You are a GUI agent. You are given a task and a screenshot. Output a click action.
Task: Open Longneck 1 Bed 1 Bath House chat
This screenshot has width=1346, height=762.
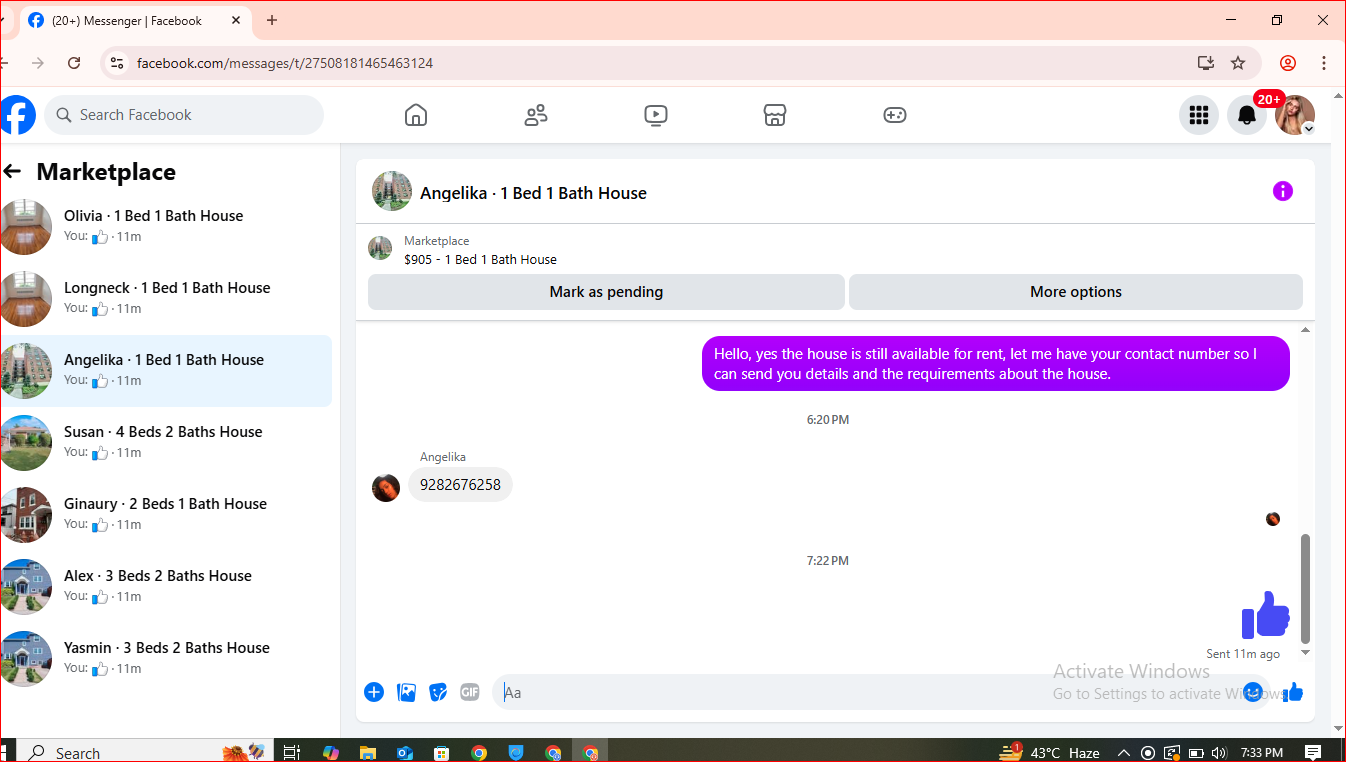(166, 299)
